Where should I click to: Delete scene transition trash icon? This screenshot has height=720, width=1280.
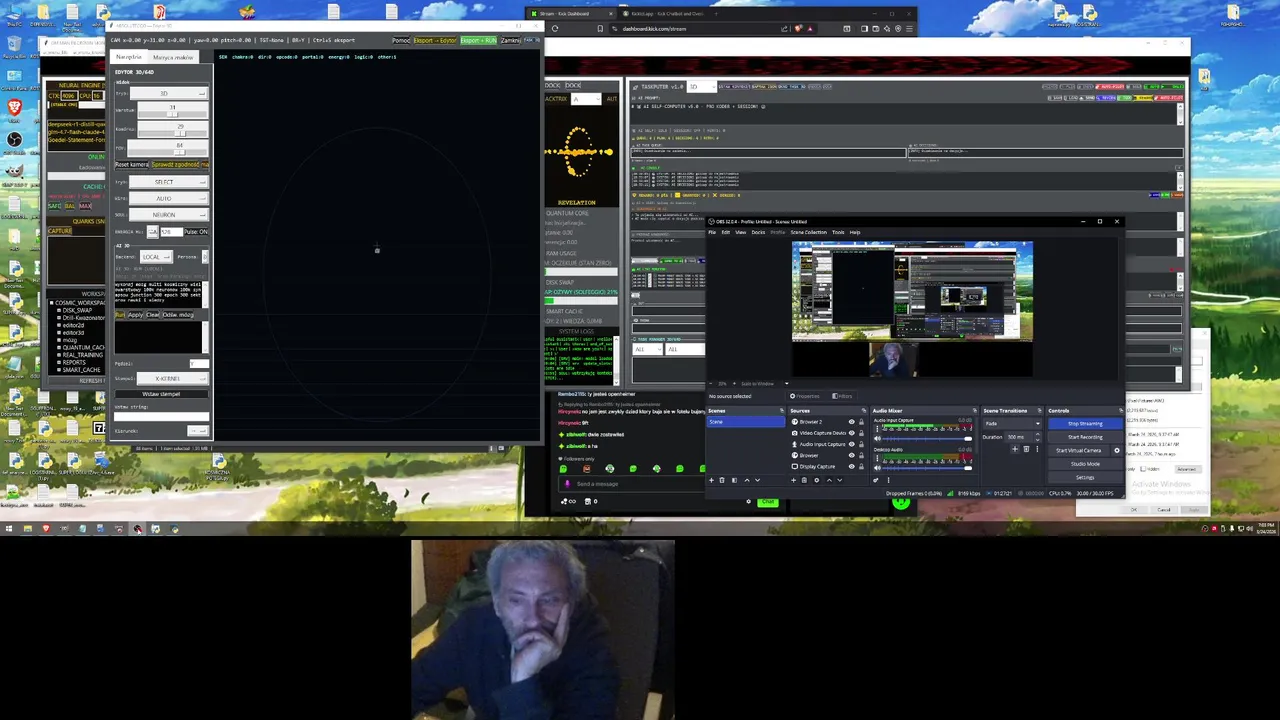coord(1026,449)
